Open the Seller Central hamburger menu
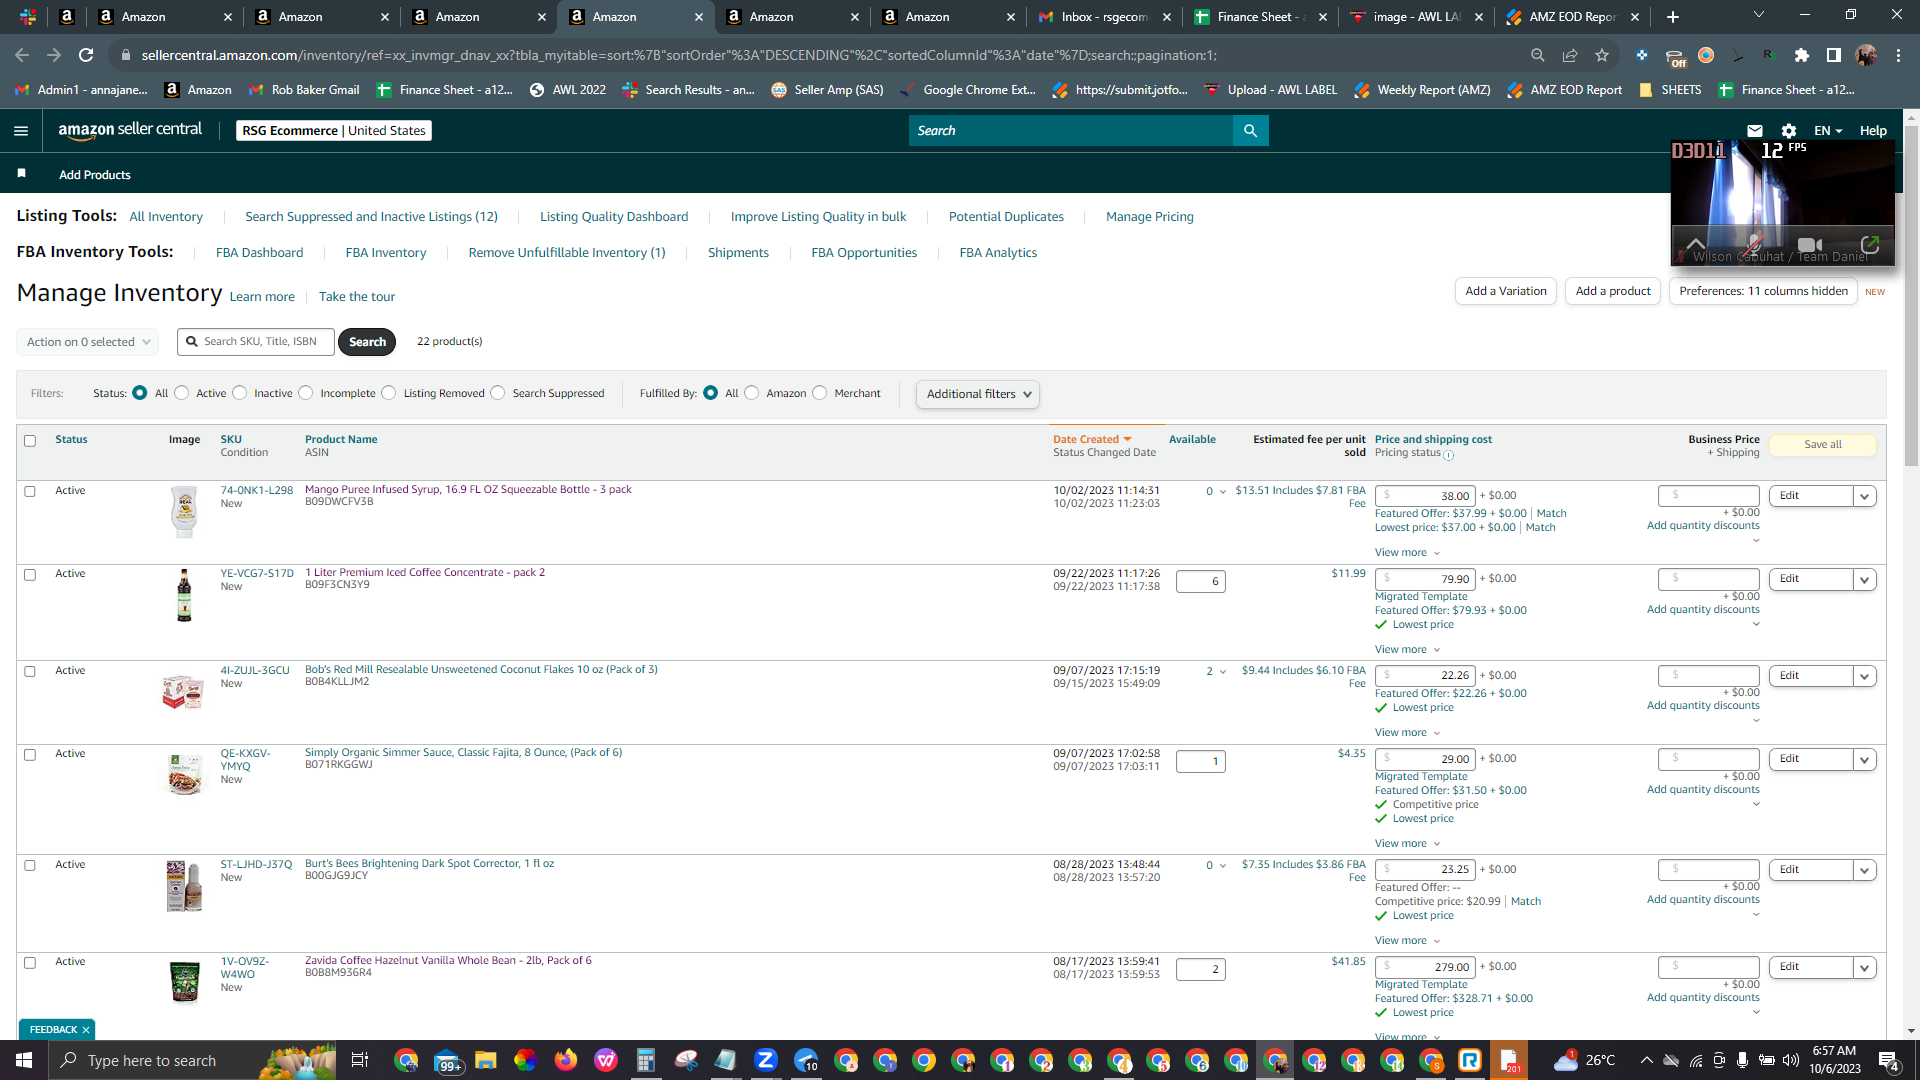 click(x=21, y=131)
